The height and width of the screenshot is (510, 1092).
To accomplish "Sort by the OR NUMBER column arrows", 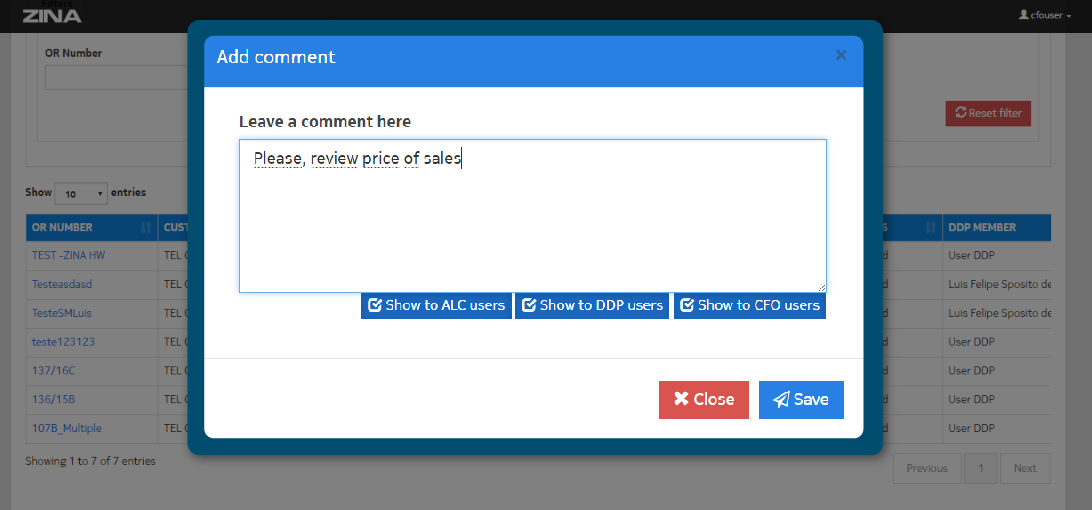I will pyautogui.click(x=147, y=228).
